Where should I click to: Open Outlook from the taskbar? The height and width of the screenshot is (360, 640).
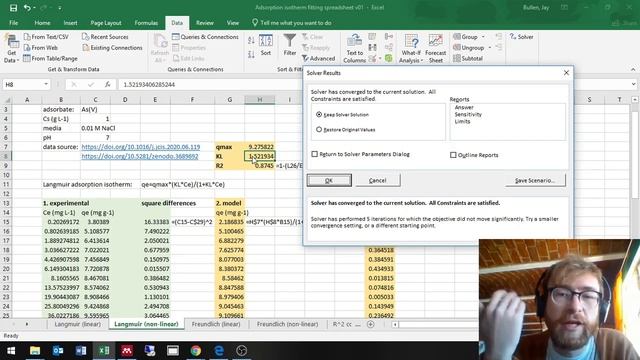(x=58, y=351)
